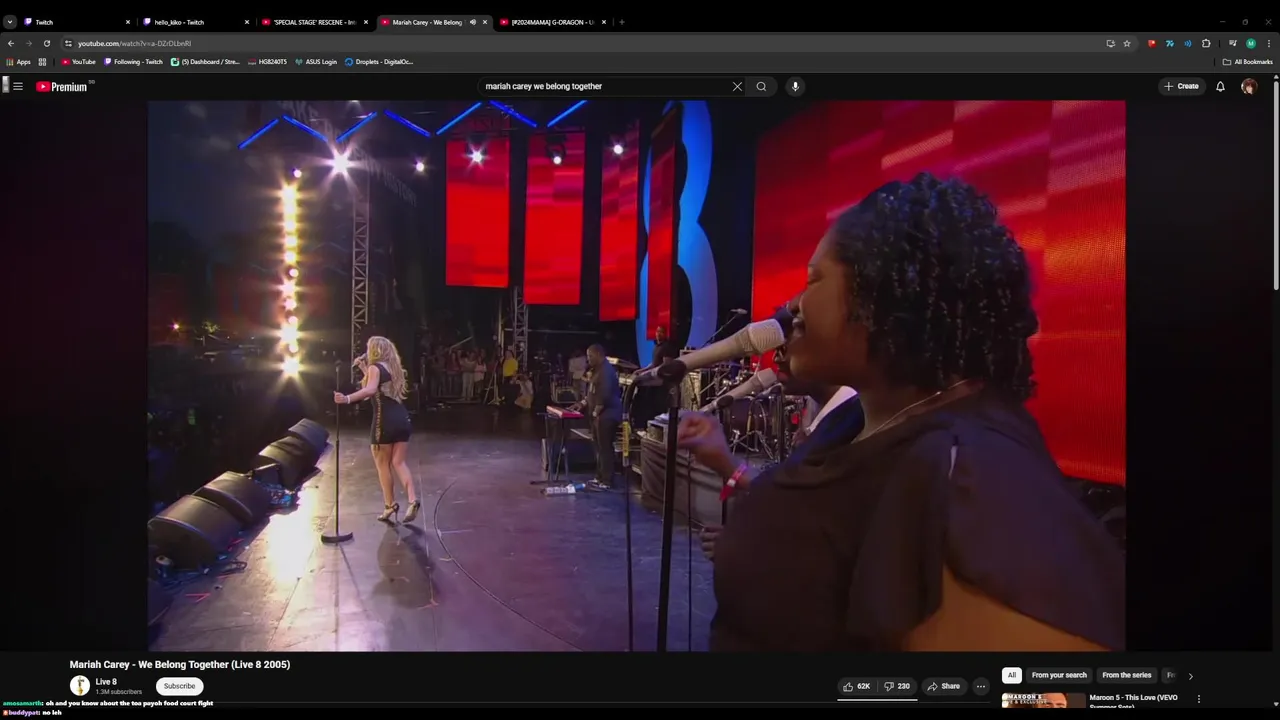
Task: Open the YouTube account avatar menu
Action: point(1248,86)
